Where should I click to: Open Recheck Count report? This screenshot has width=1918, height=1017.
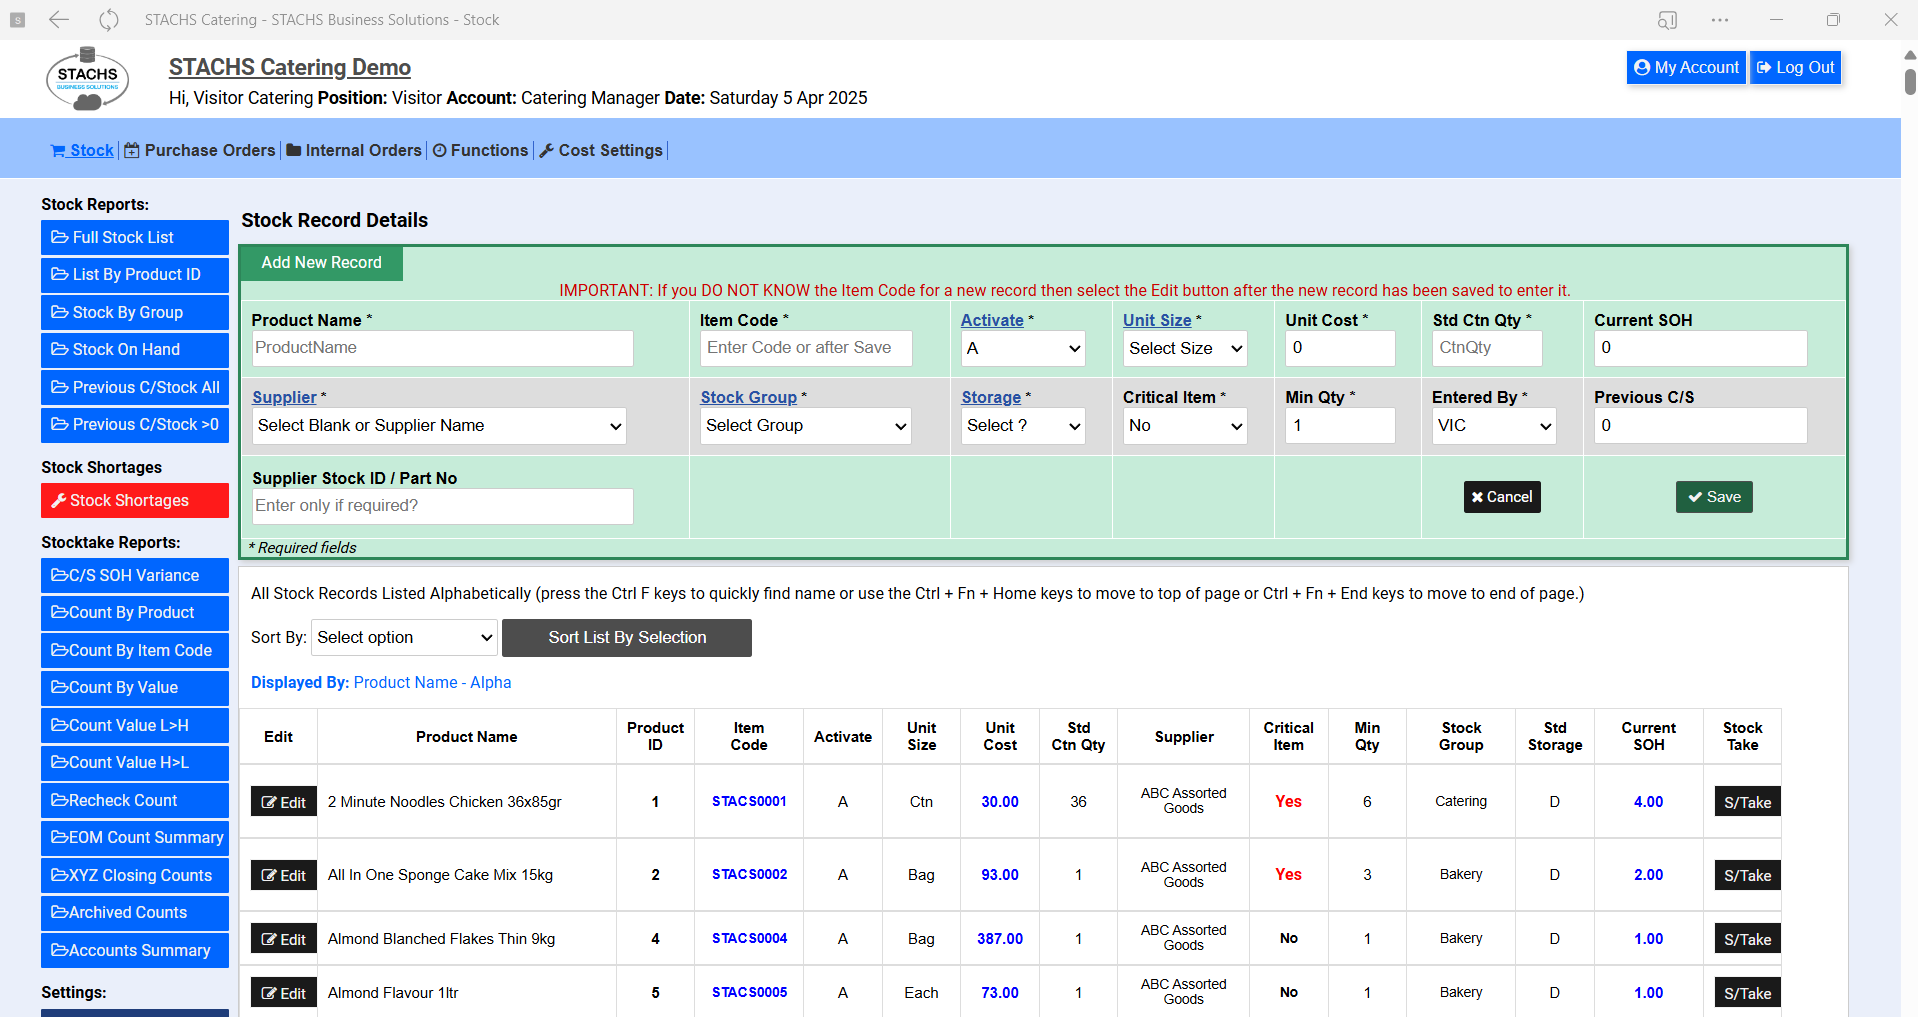coord(135,800)
